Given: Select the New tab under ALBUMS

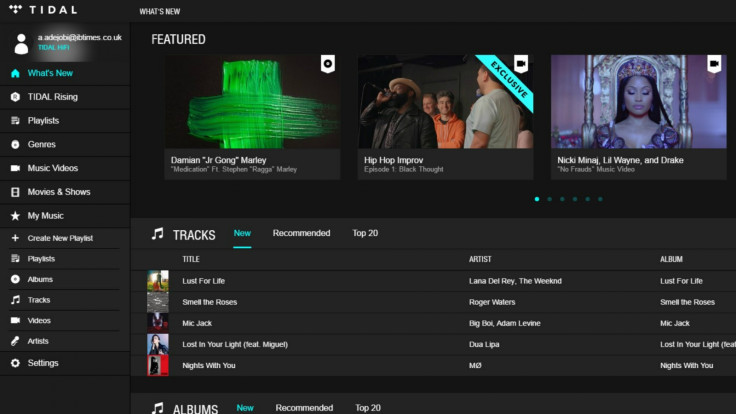Looking at the screenshot, I should click(x=245, y=408).
